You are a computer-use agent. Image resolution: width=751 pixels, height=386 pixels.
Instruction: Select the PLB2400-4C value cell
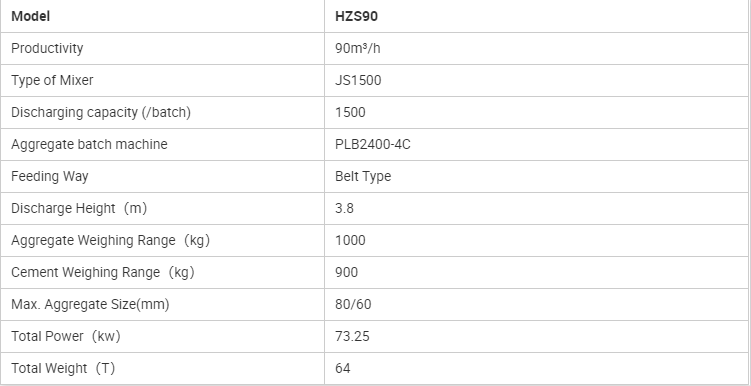[536, 144]
